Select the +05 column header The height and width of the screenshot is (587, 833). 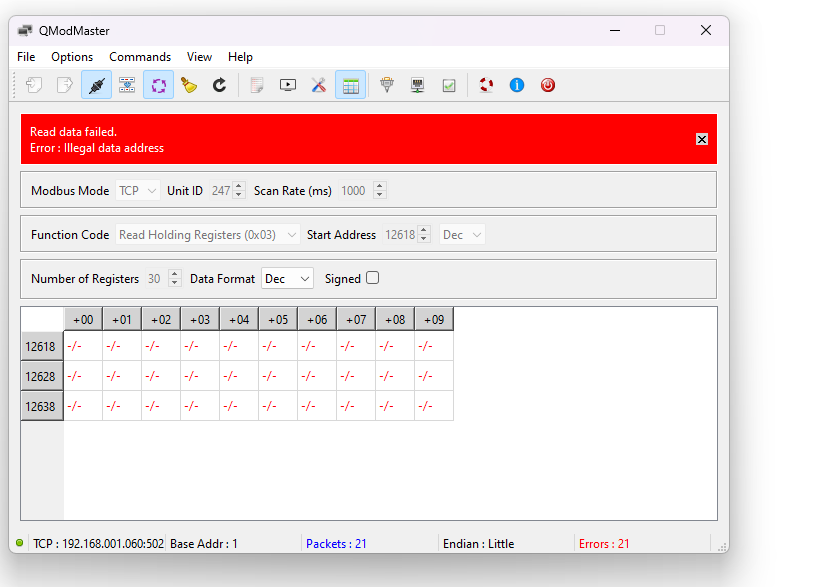coord(278,319)
